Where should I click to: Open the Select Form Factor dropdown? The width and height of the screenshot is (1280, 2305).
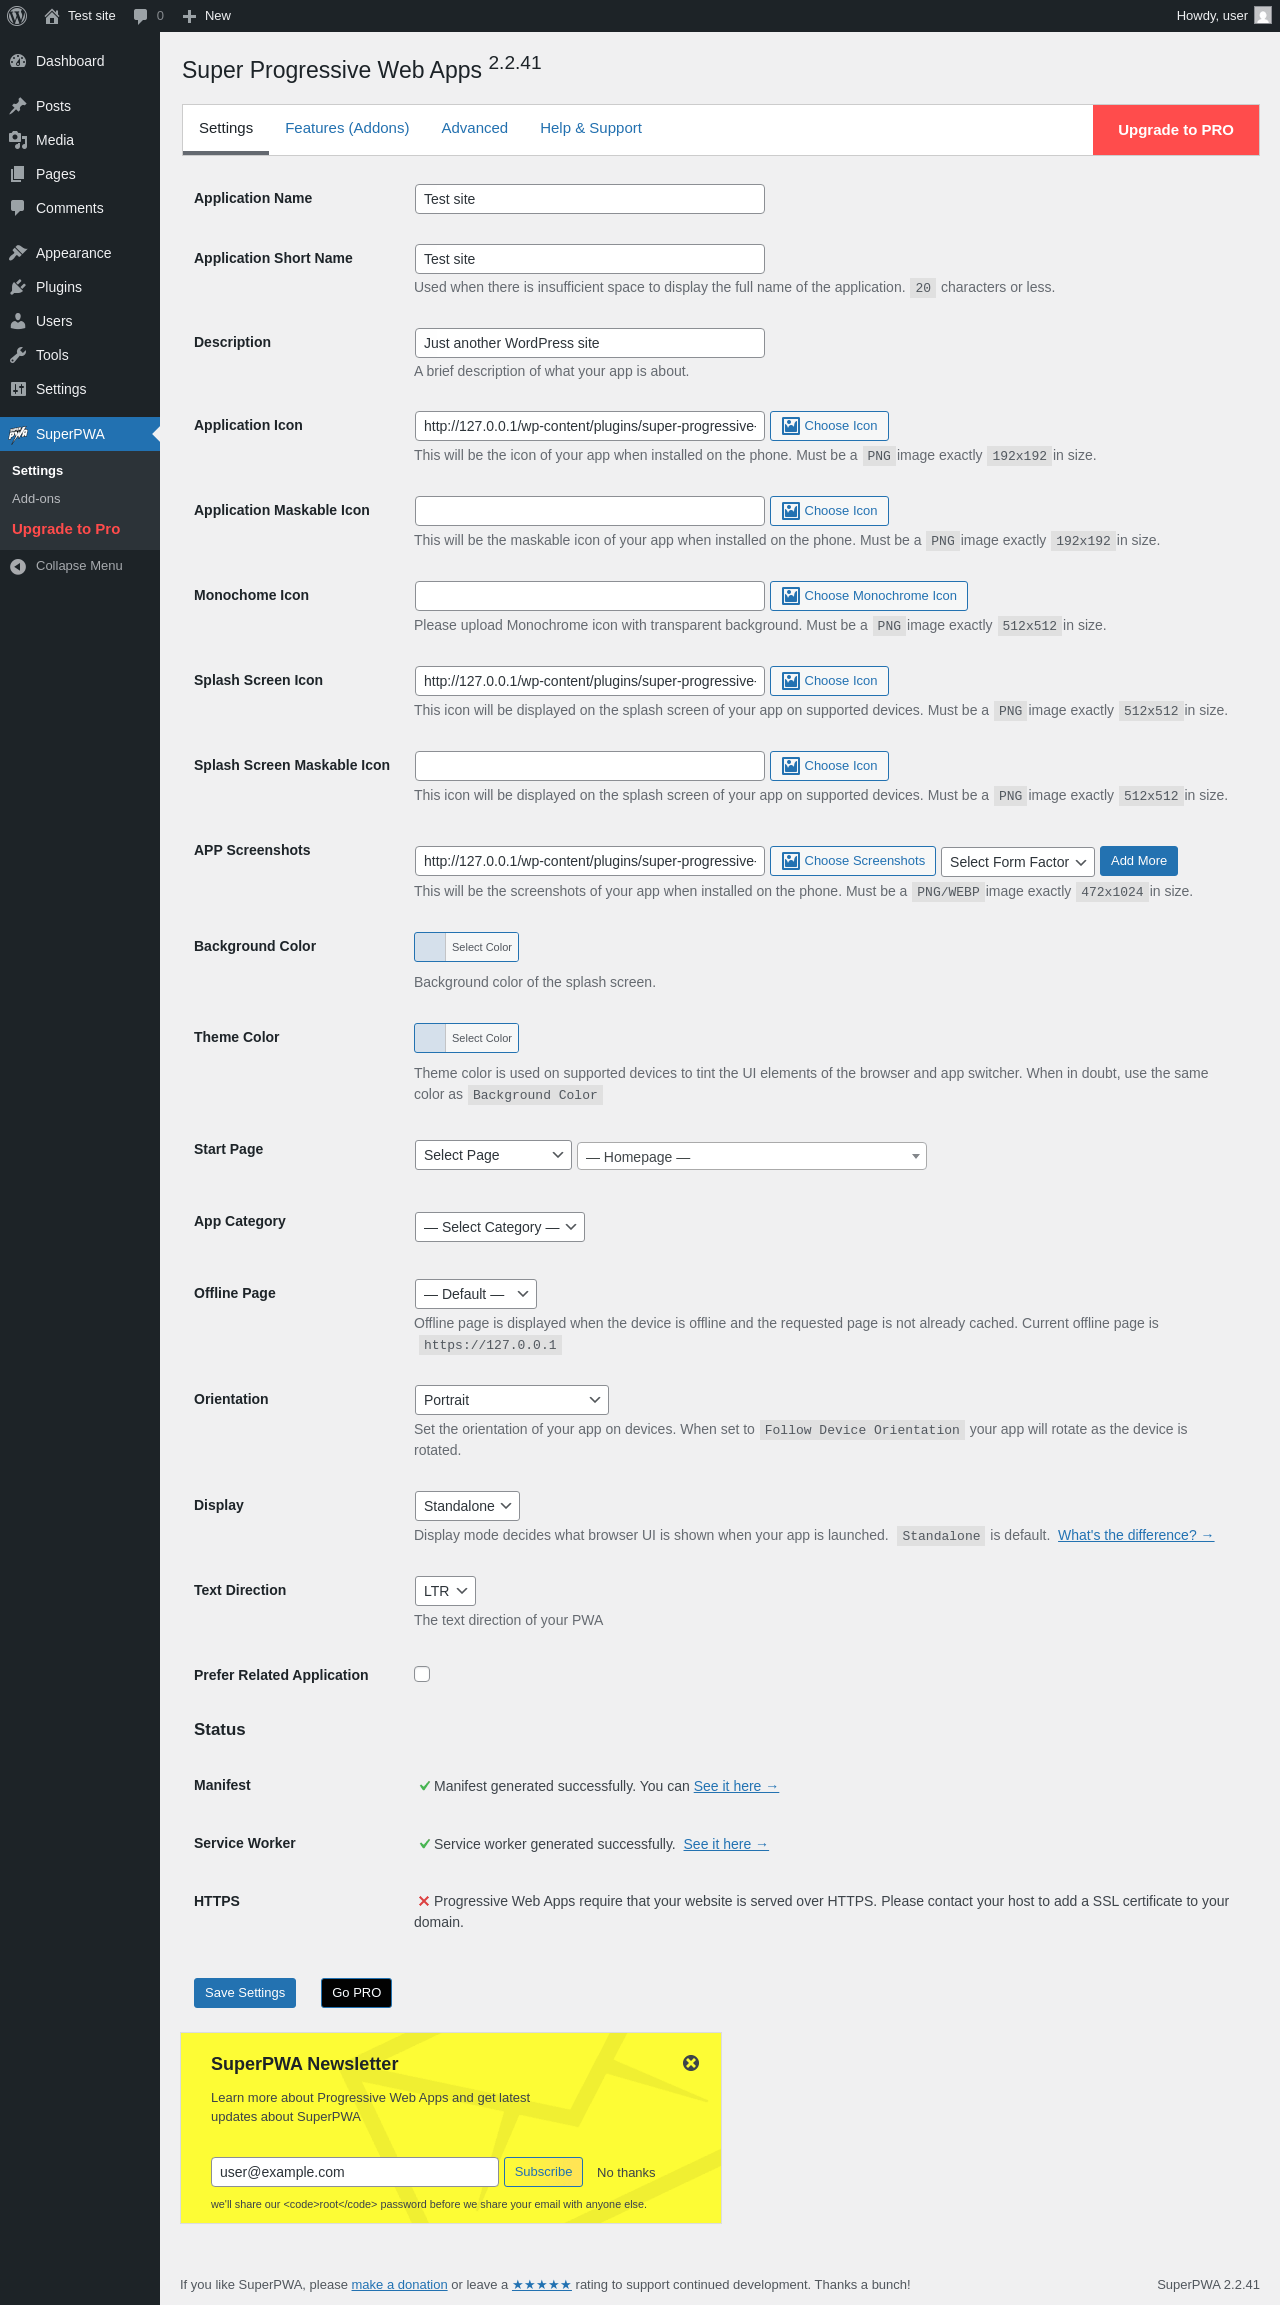pyautogui.click(x=1017, y=862)
